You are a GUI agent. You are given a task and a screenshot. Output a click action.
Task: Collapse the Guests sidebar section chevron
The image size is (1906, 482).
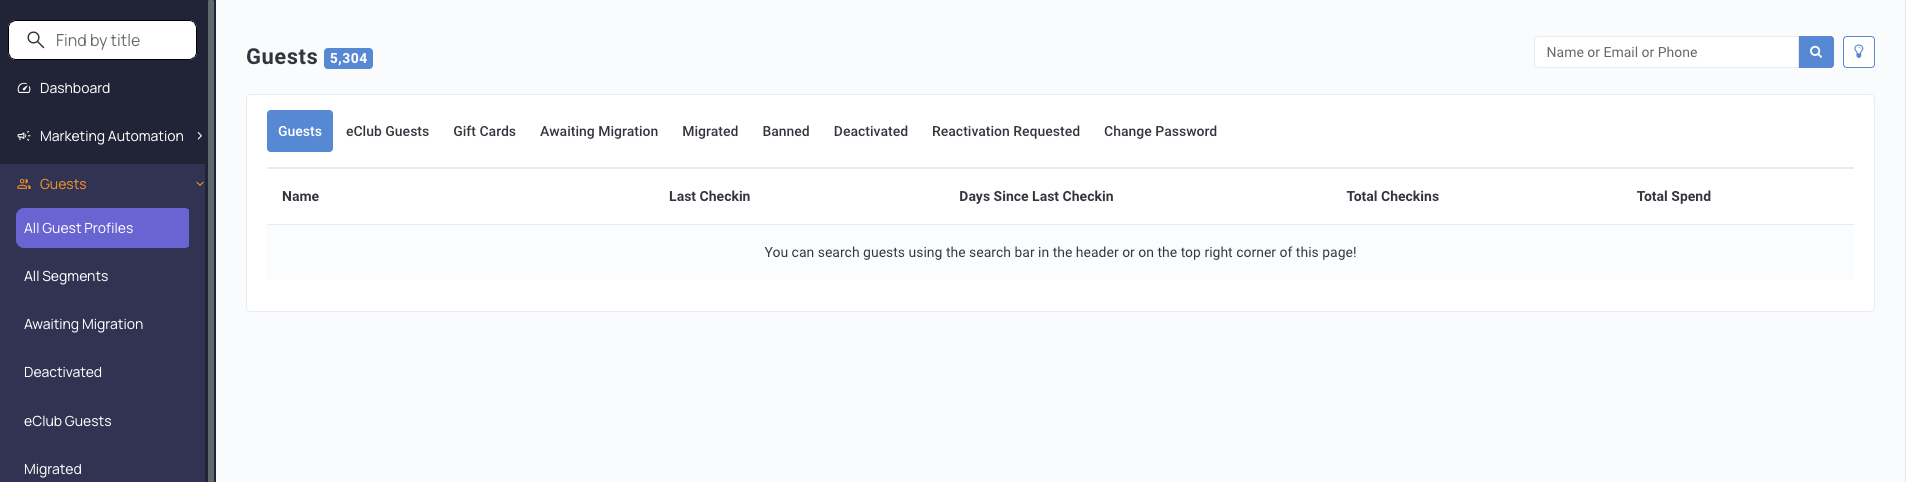(200, 184)
